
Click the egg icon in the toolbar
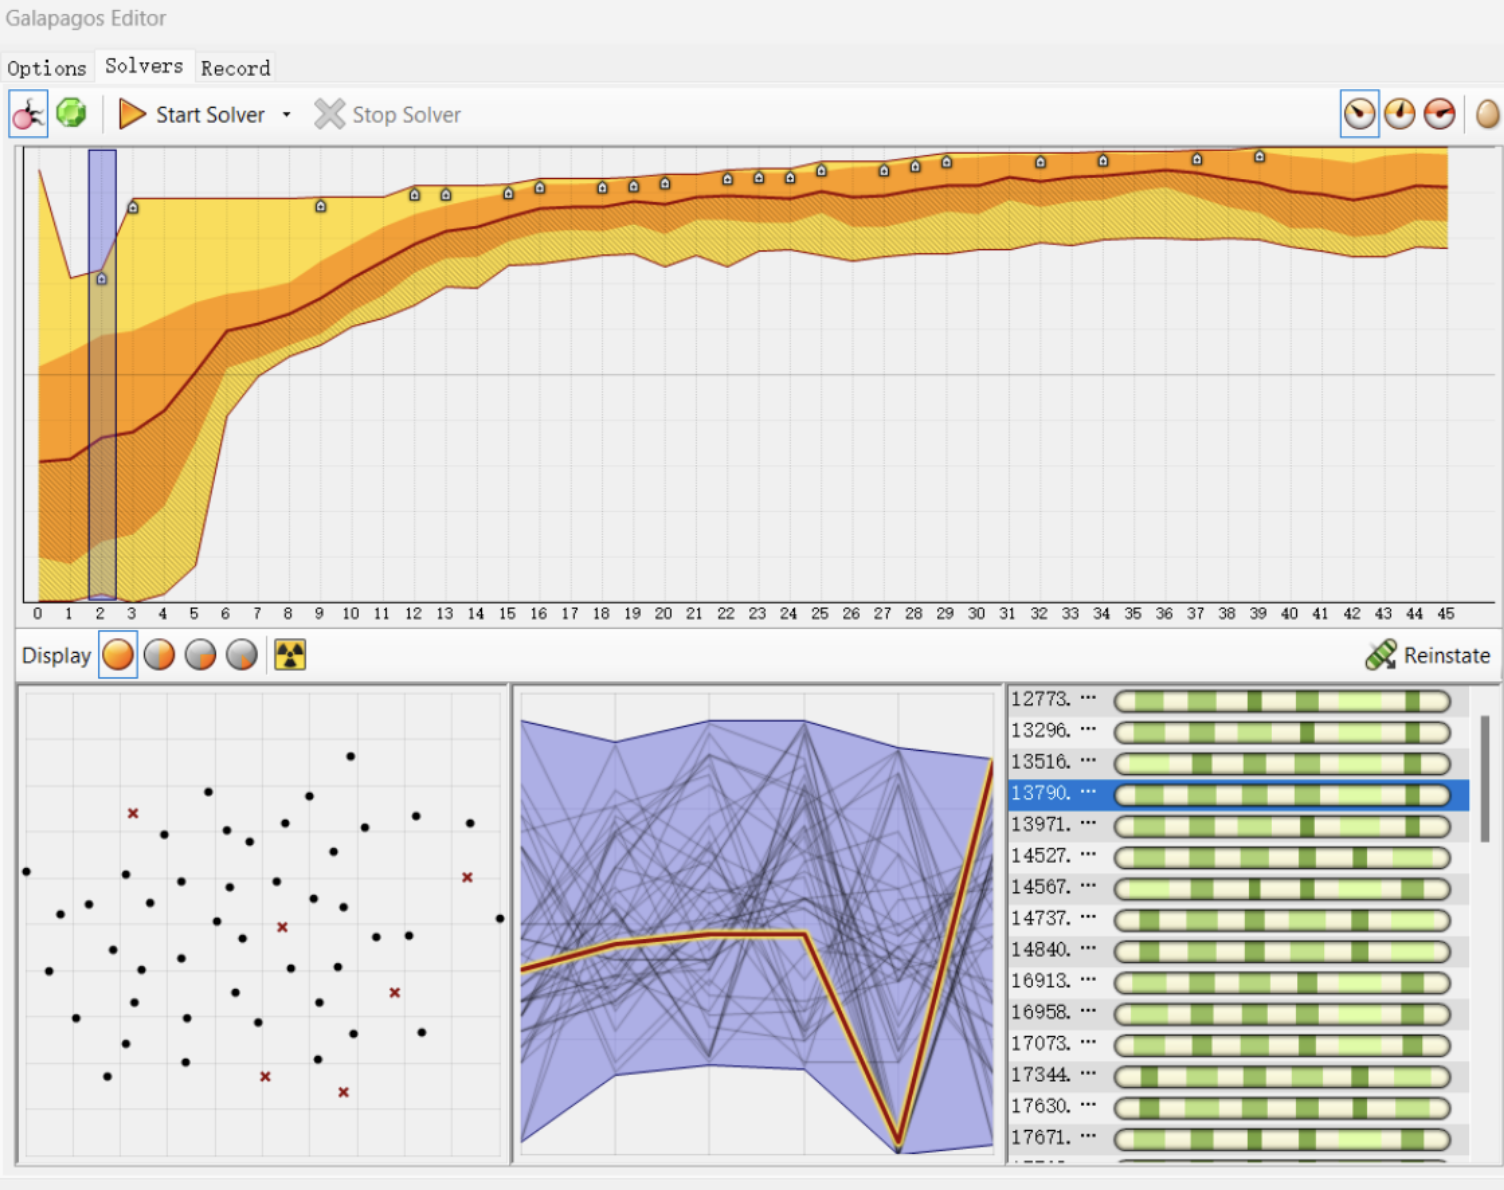point(1487,114)
